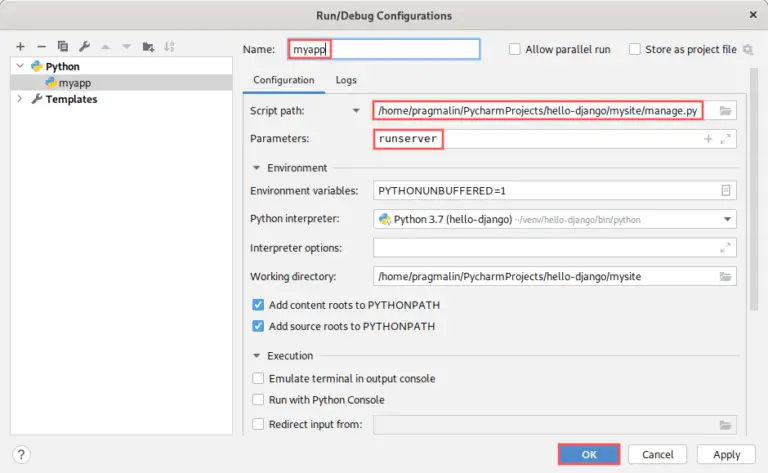The image size is (768, 473).
Task: Open help with the question mark button
Action: coord(21,454)
